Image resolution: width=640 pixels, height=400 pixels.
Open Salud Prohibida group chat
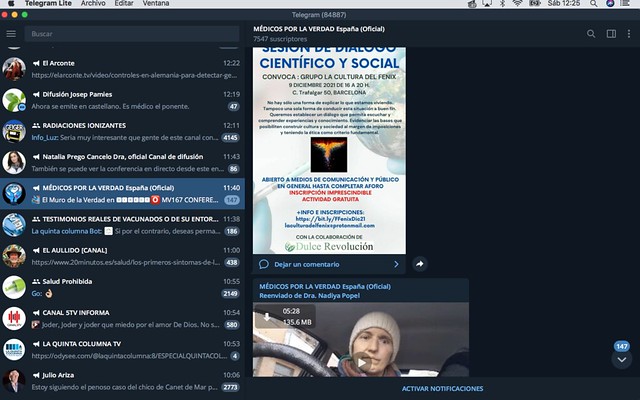click(x=122, y=287)
